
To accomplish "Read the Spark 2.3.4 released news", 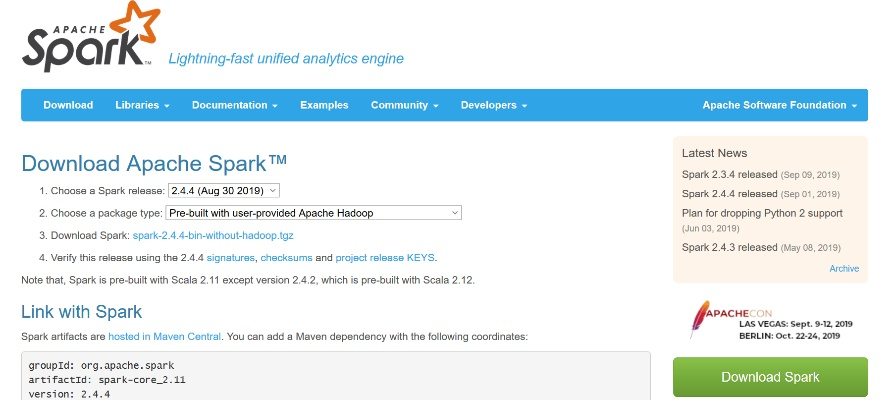I will click(729, 174).
